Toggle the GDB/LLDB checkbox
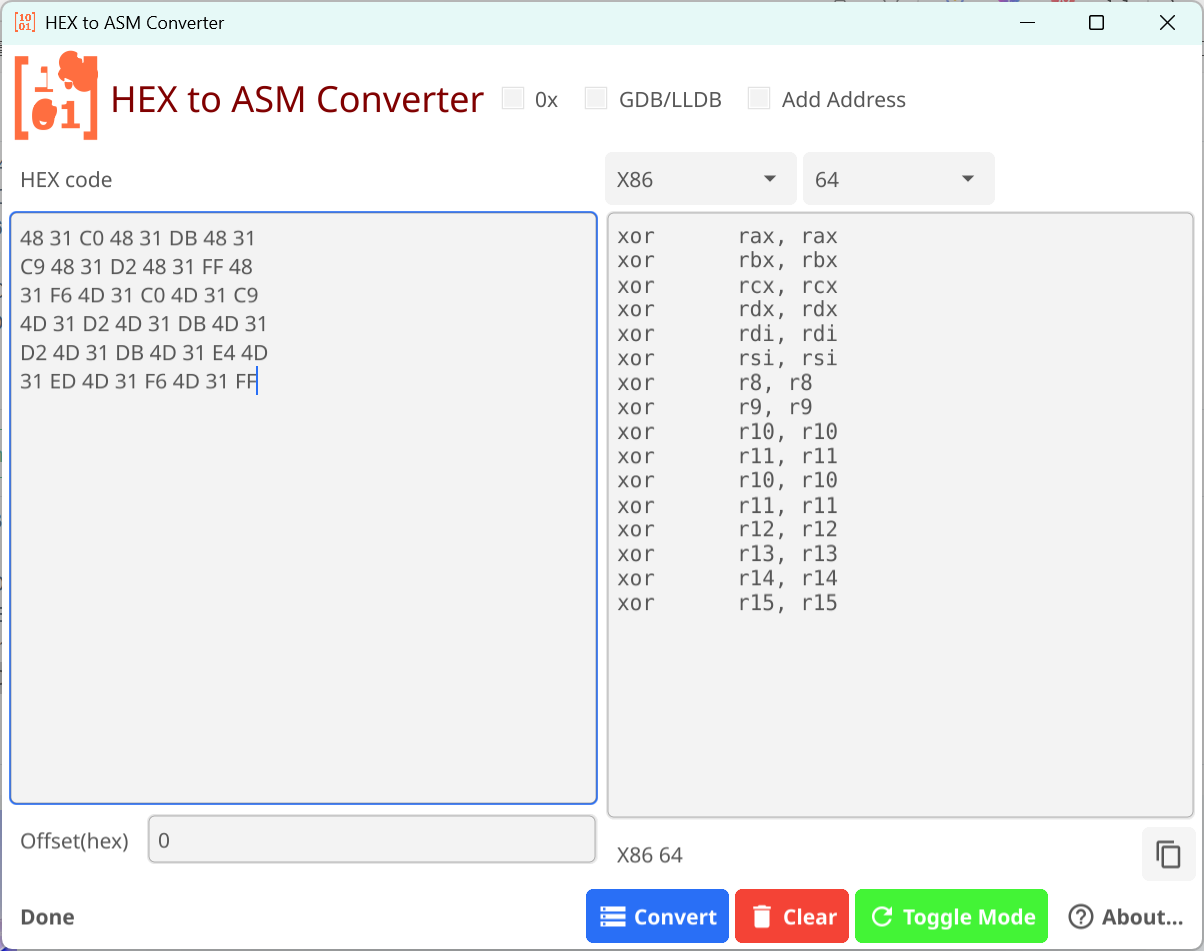The image size is (1204, 951). pos(596,98)
